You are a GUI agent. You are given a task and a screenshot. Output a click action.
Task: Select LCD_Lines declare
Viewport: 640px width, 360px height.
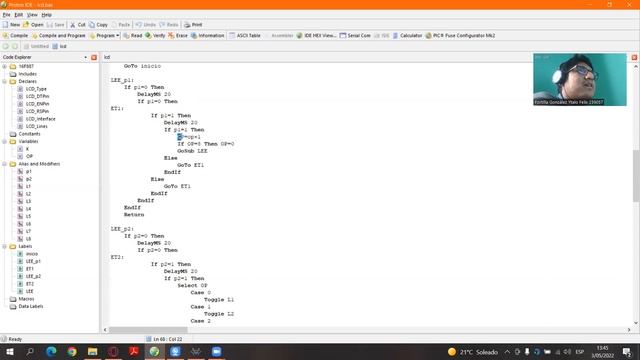click(x=36, y=126)
